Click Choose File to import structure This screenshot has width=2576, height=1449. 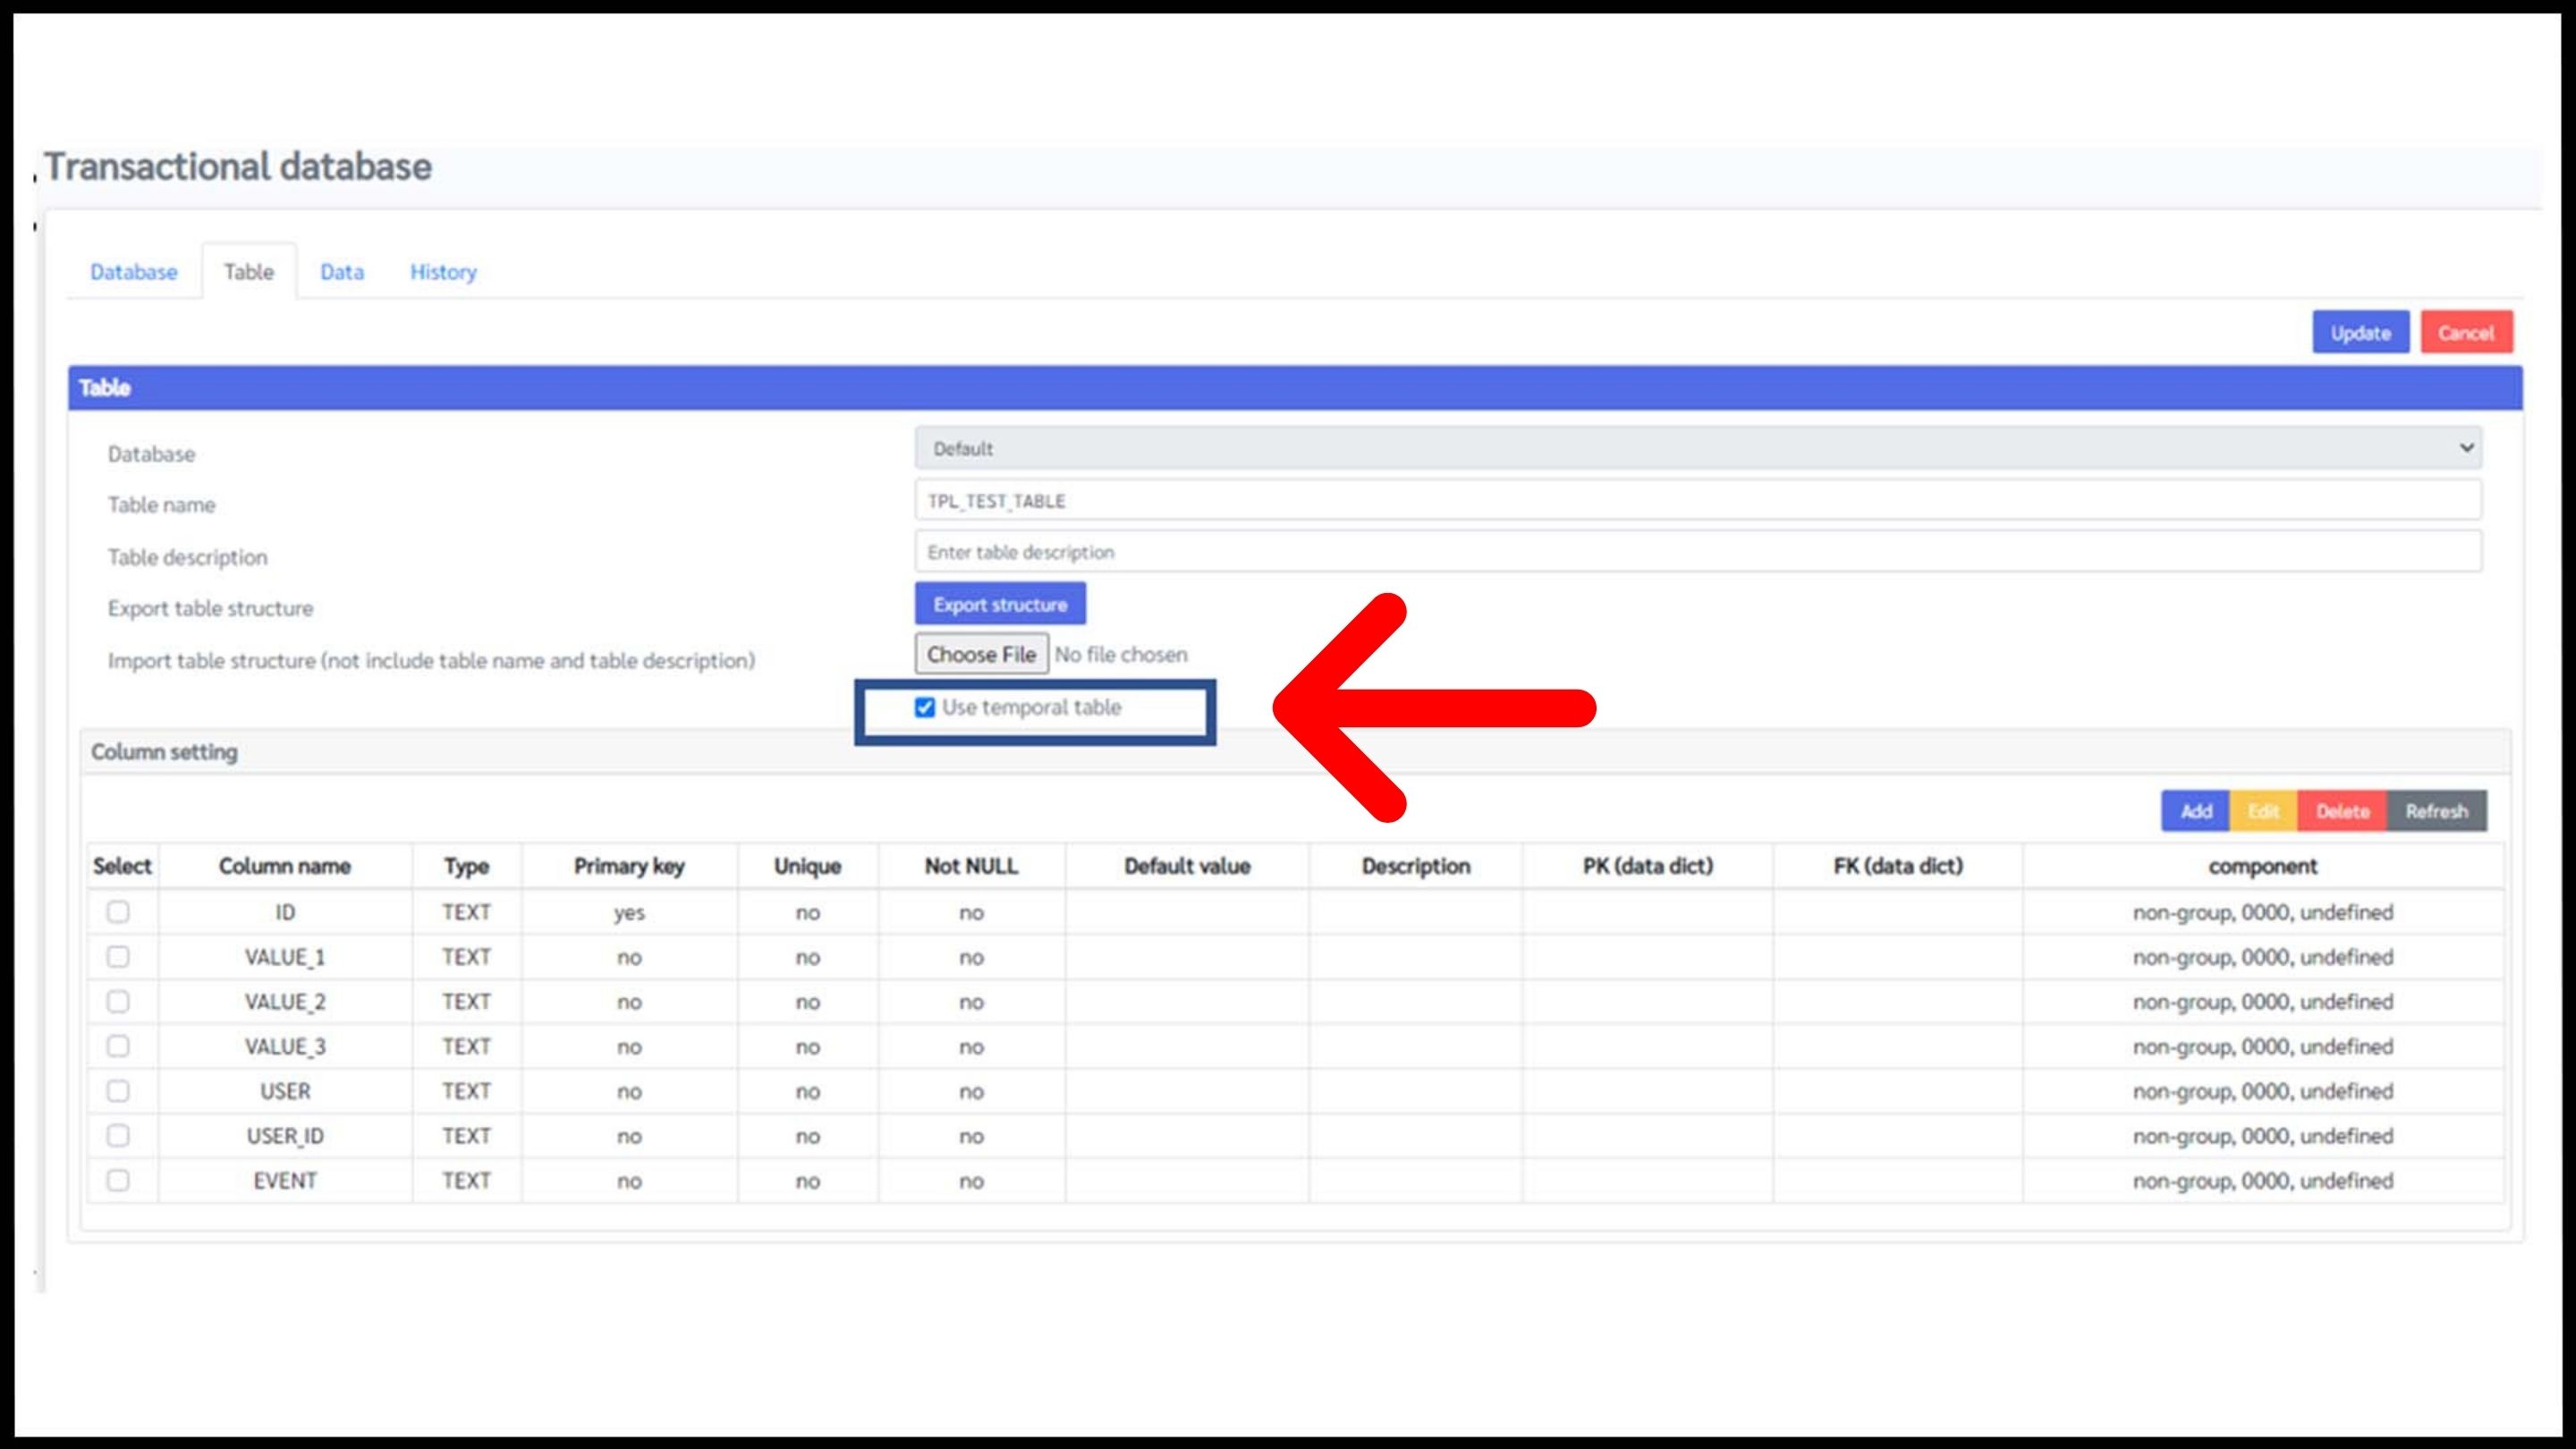(x=981, y=654)
